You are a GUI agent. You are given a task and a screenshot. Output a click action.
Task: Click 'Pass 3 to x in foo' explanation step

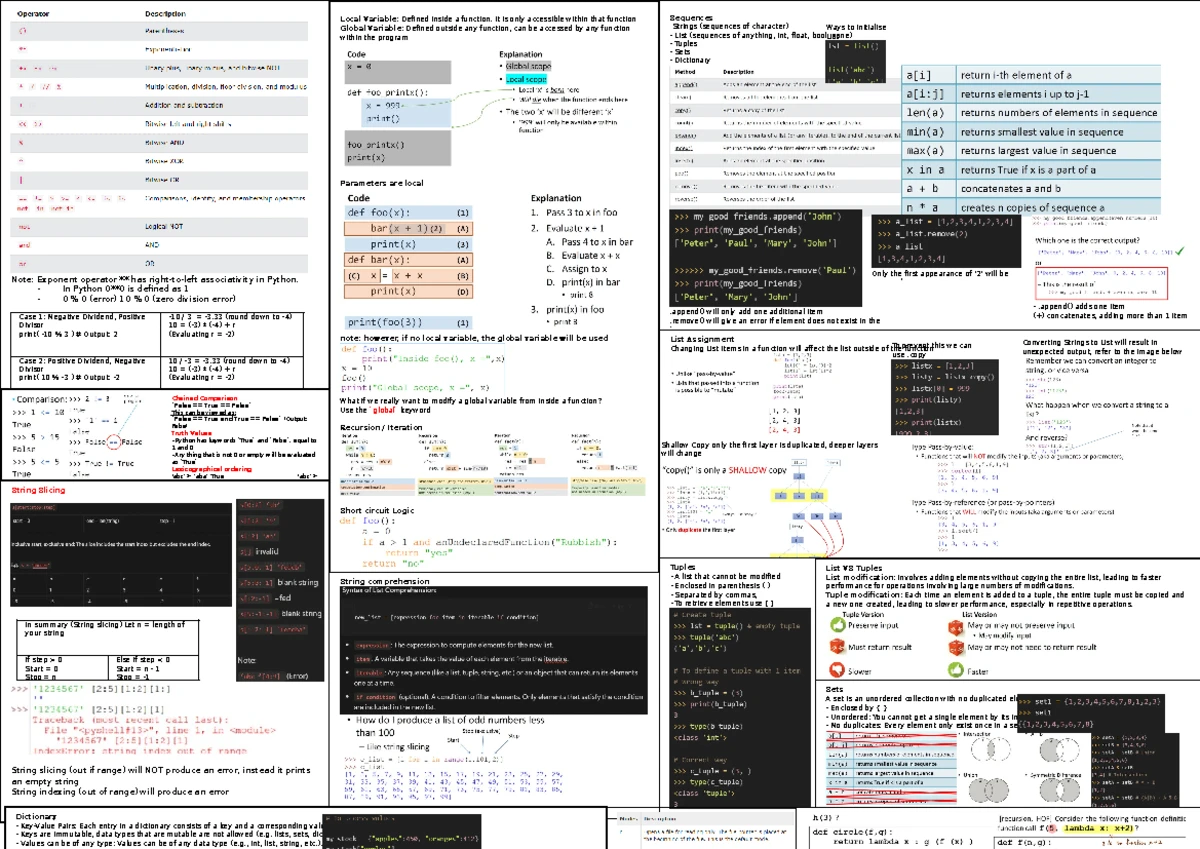click(575, 213)
